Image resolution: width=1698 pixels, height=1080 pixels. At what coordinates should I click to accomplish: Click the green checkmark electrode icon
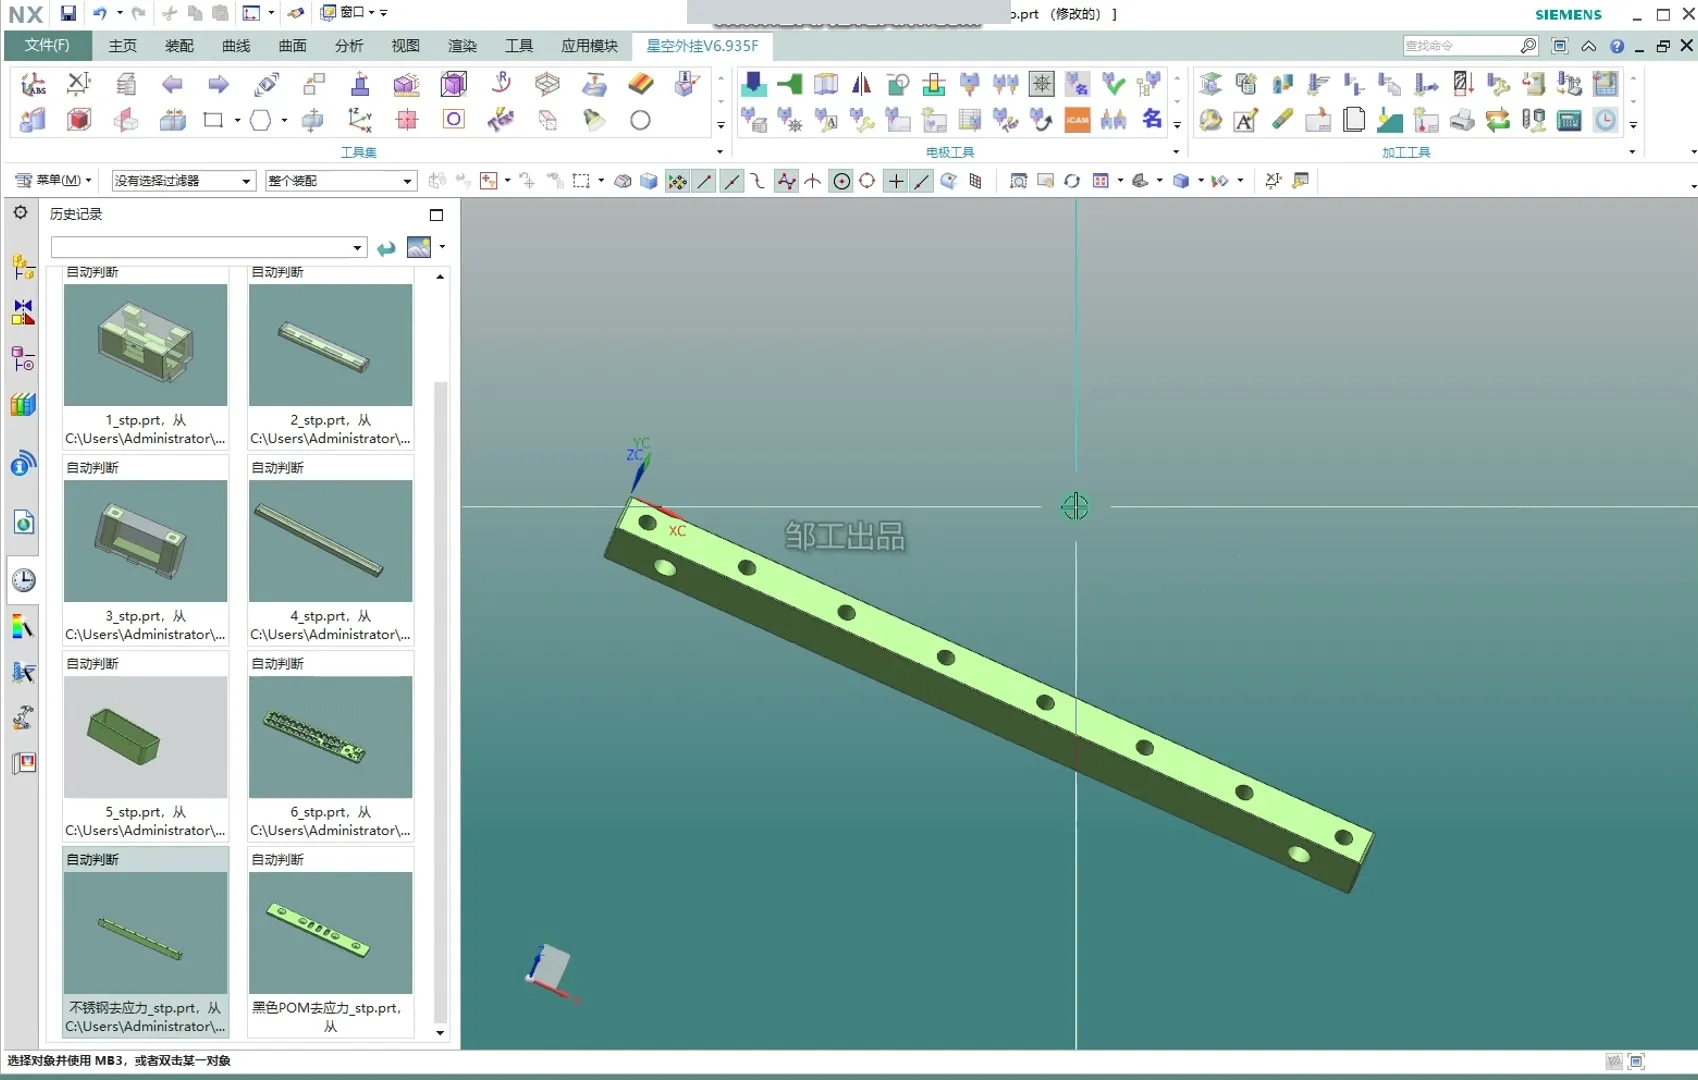1113,84
